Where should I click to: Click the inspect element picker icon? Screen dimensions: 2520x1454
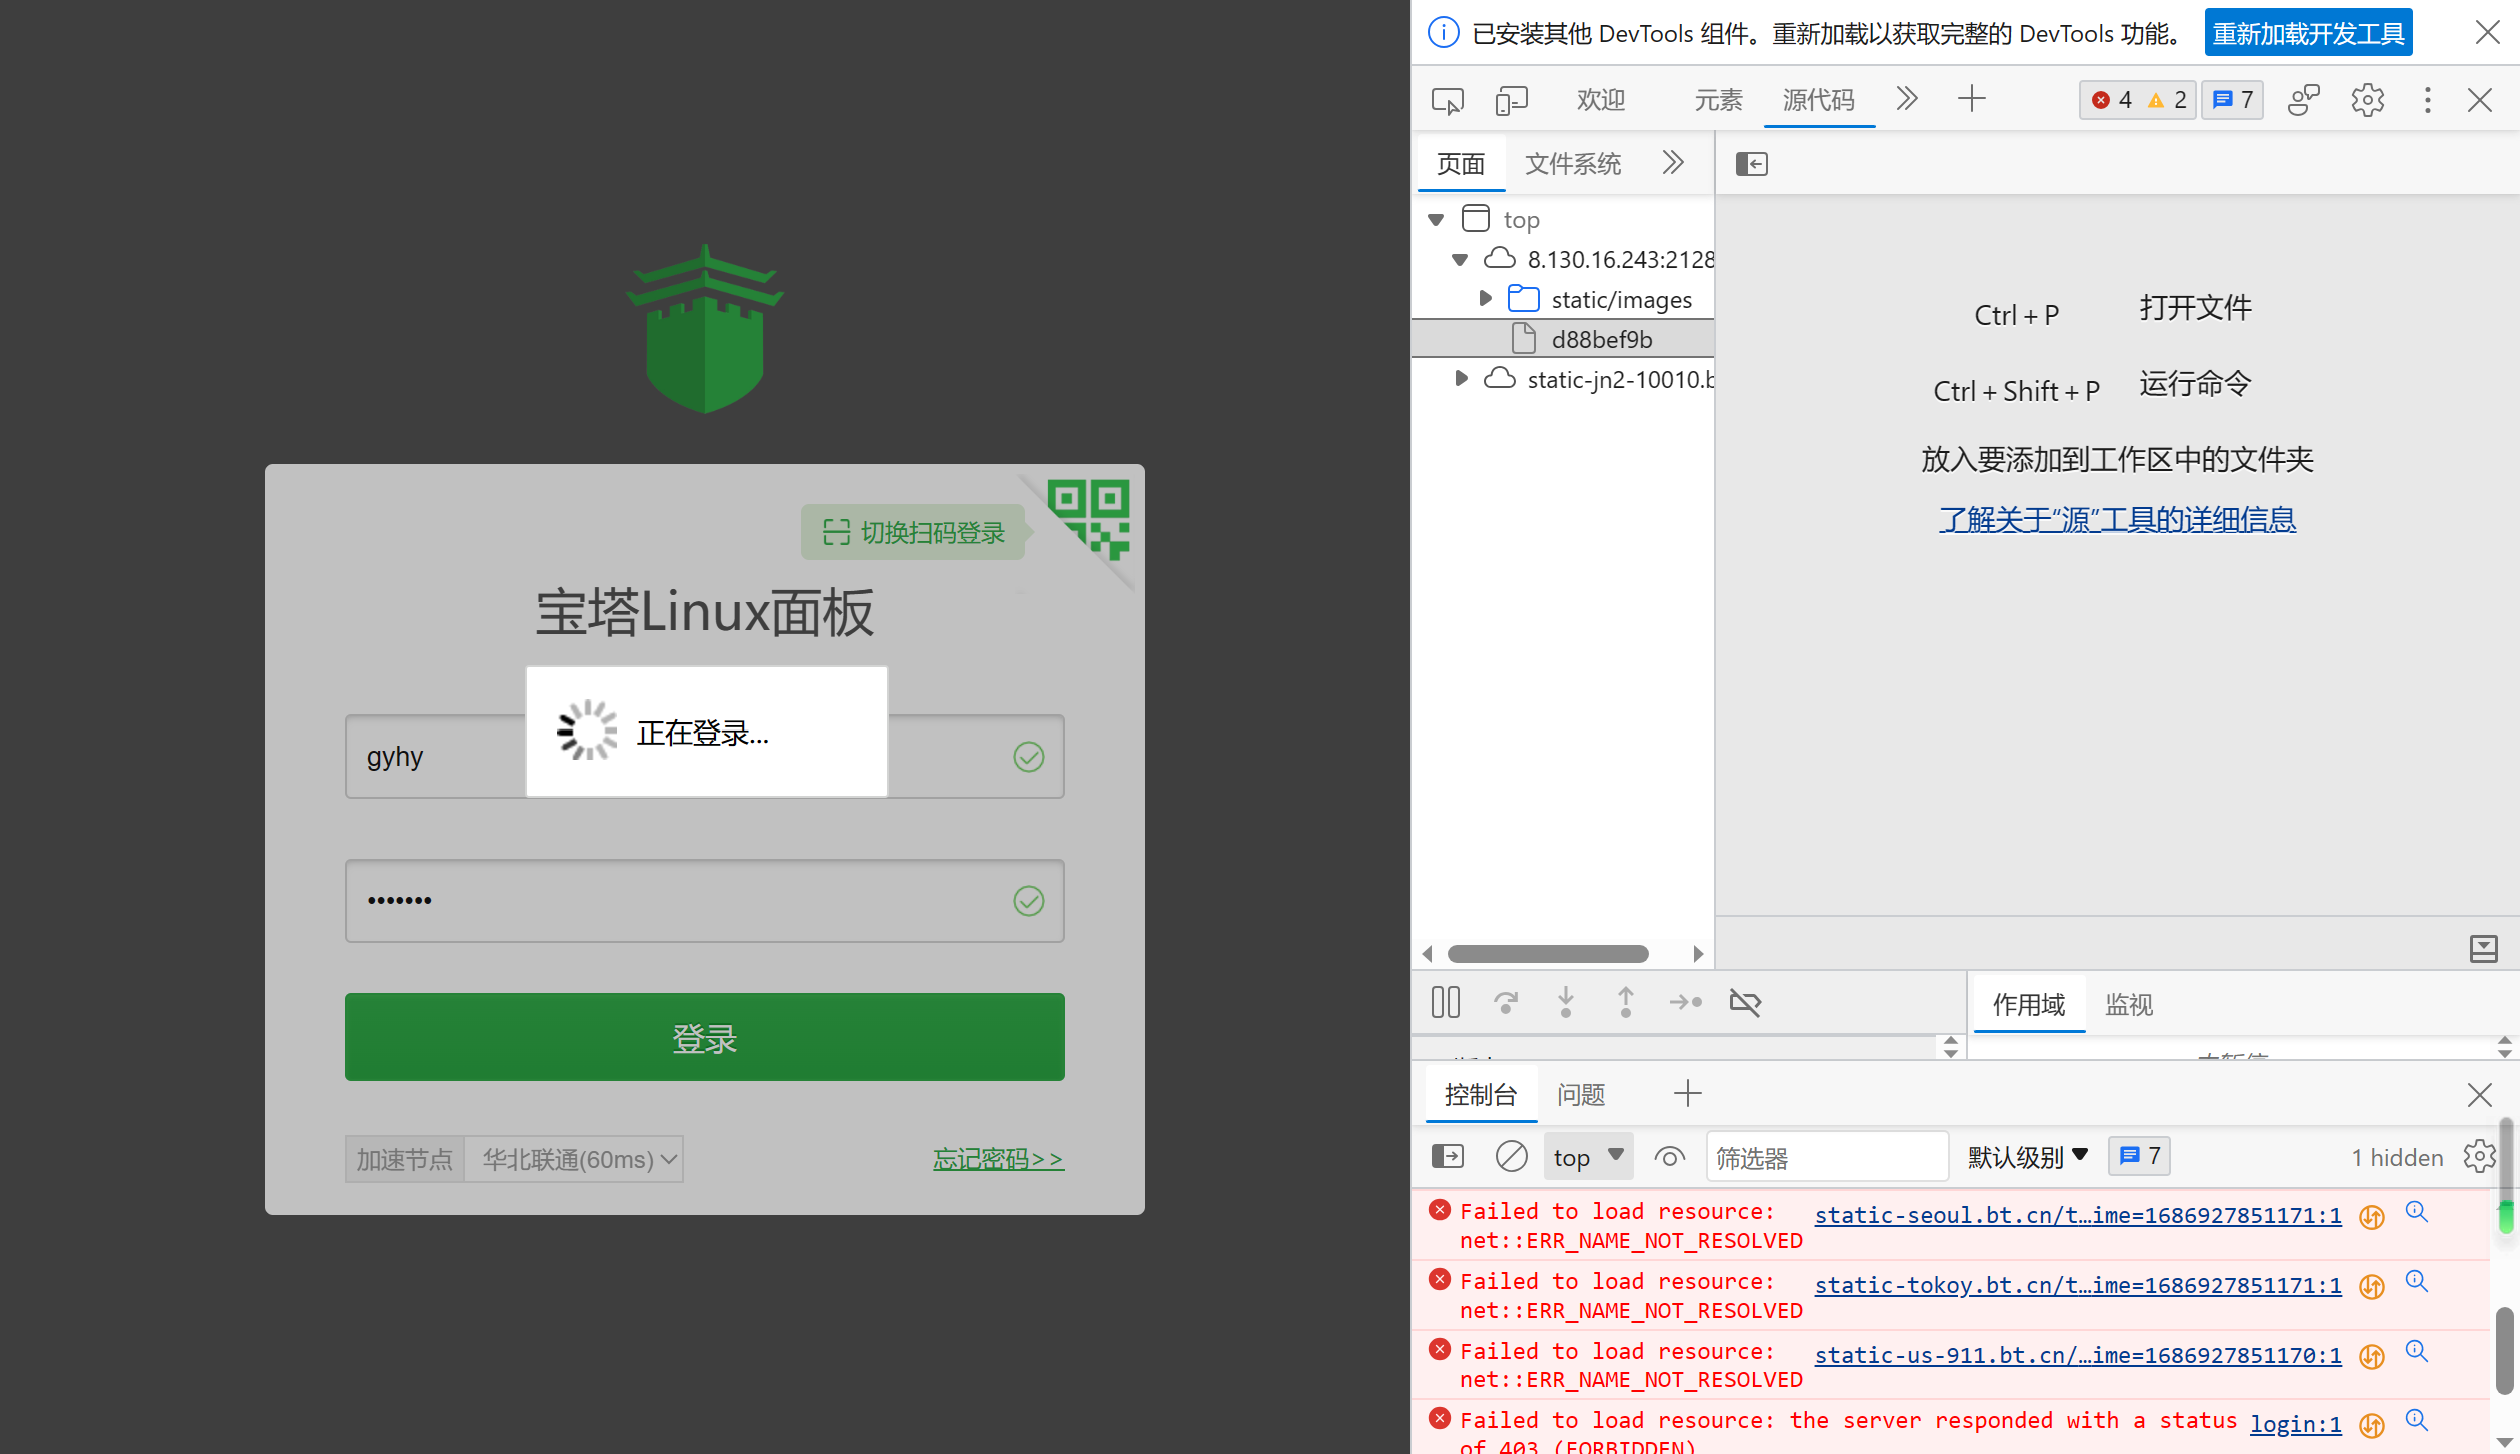click(1447, 100)
